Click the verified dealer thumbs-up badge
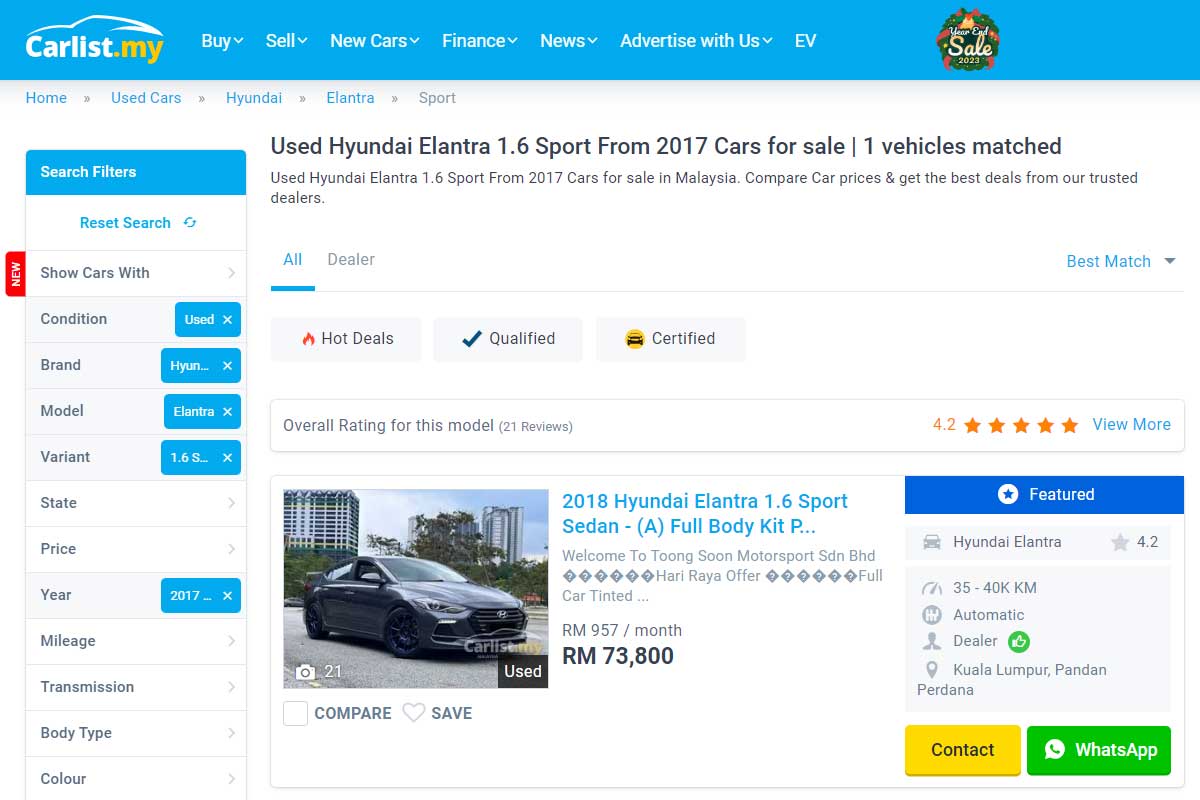 tap(1019, 642)
